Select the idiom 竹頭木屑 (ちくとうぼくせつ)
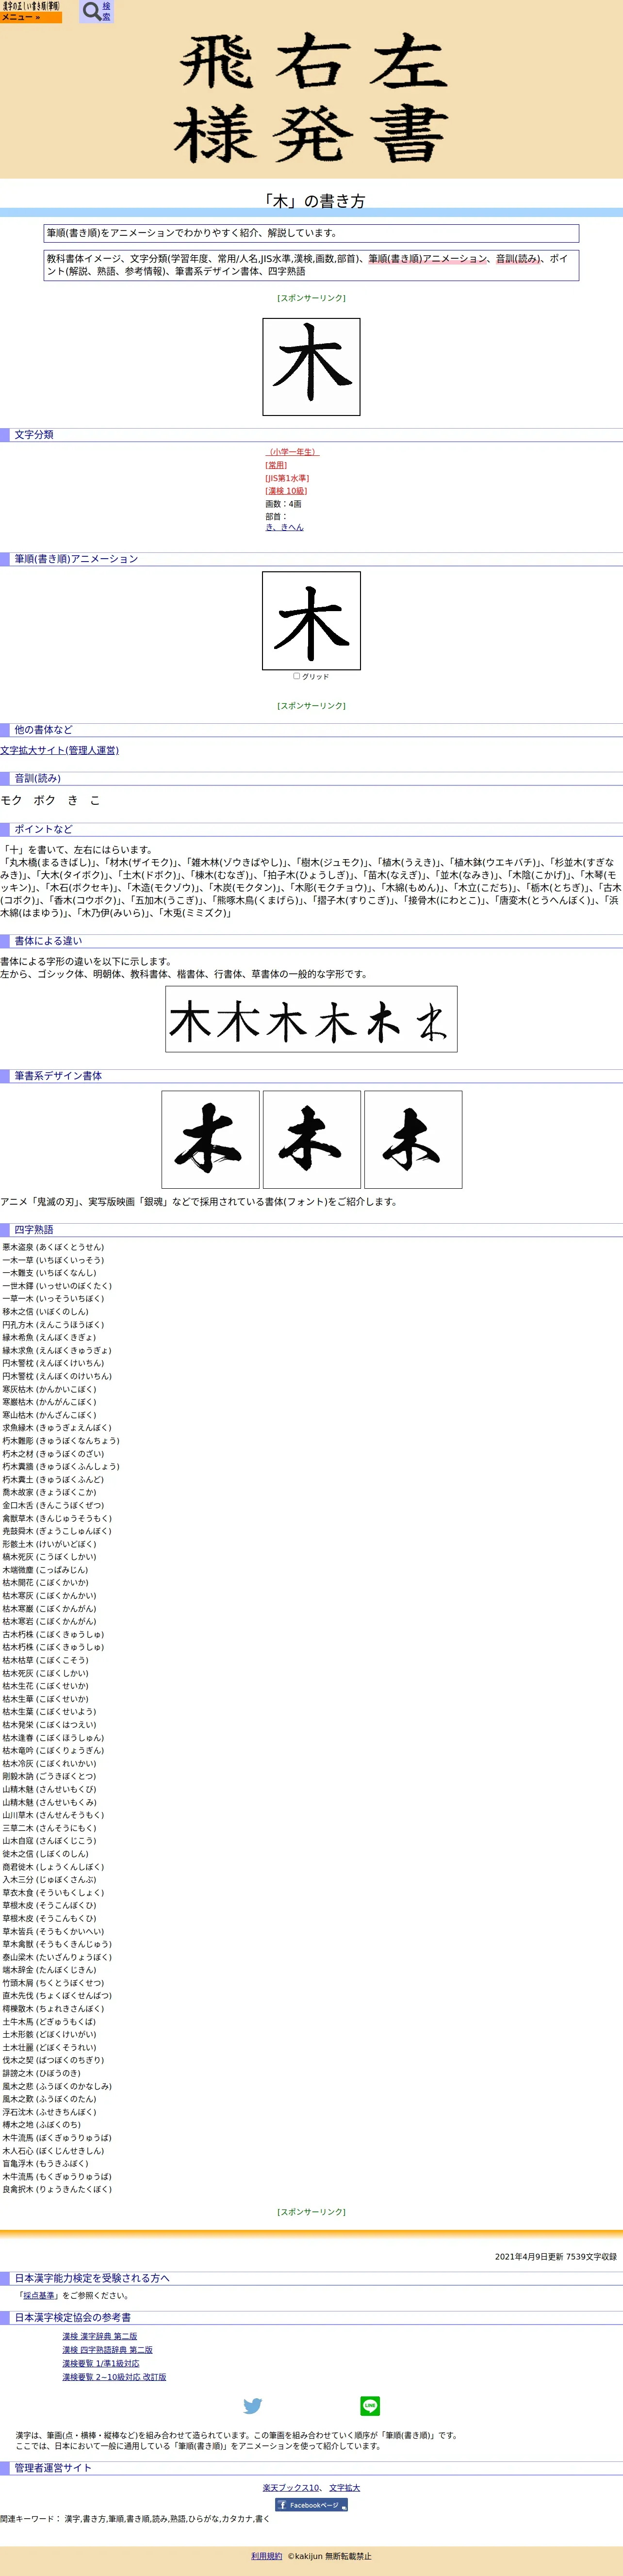Screen dimensions: 623x2576 point(53,1983)
